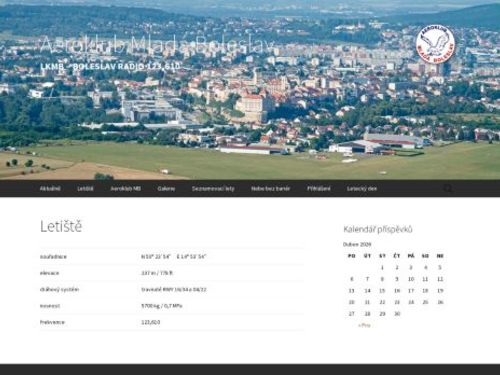
Task: Select the travnaté RWY runway value
Action: (174, 289)
